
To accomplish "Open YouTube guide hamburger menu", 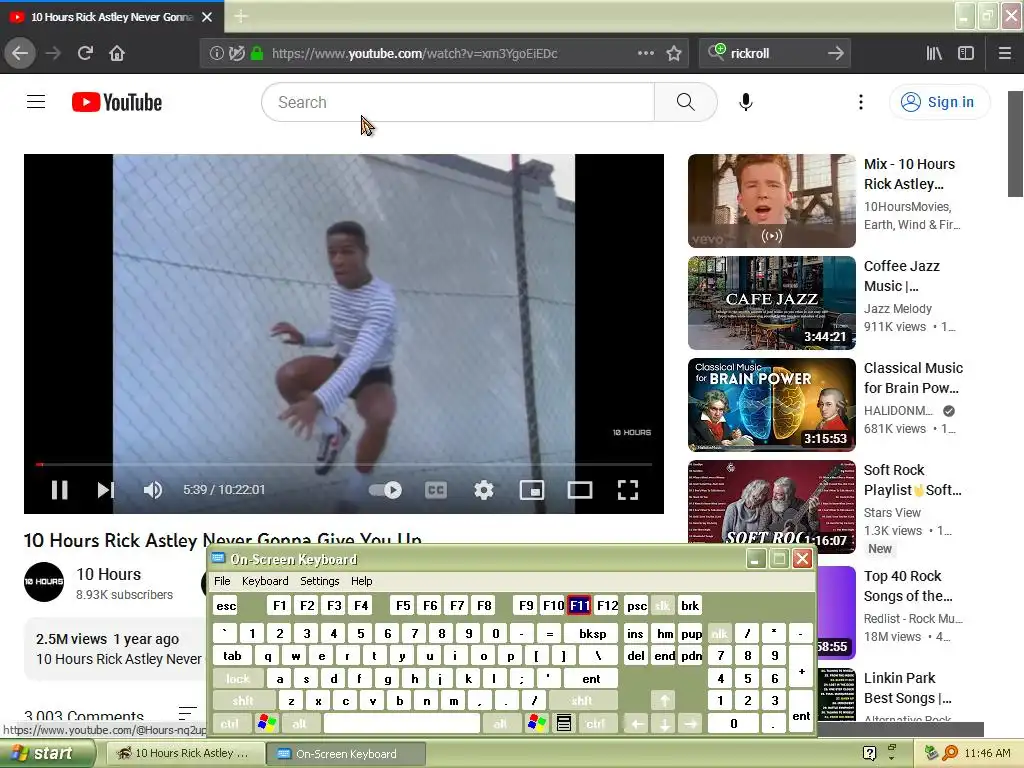I will [x=36, y=102].
